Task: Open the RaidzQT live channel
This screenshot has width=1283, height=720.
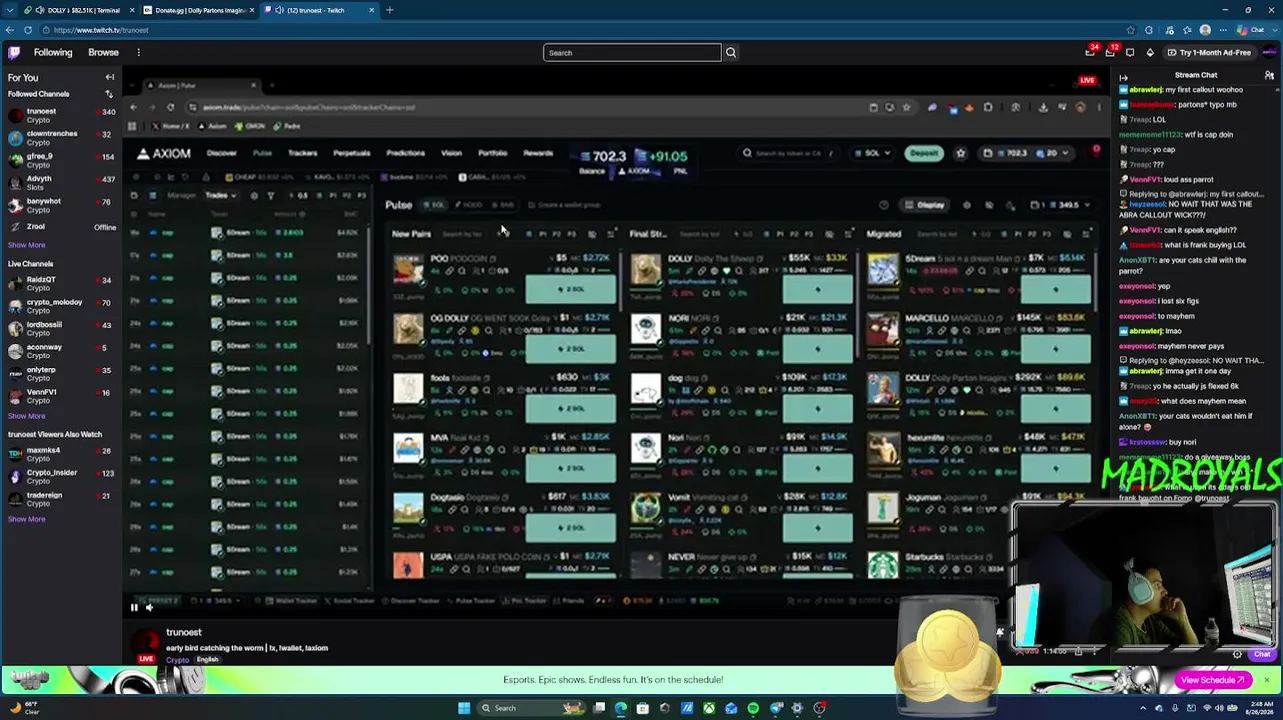Action: [x=61, y=283]
